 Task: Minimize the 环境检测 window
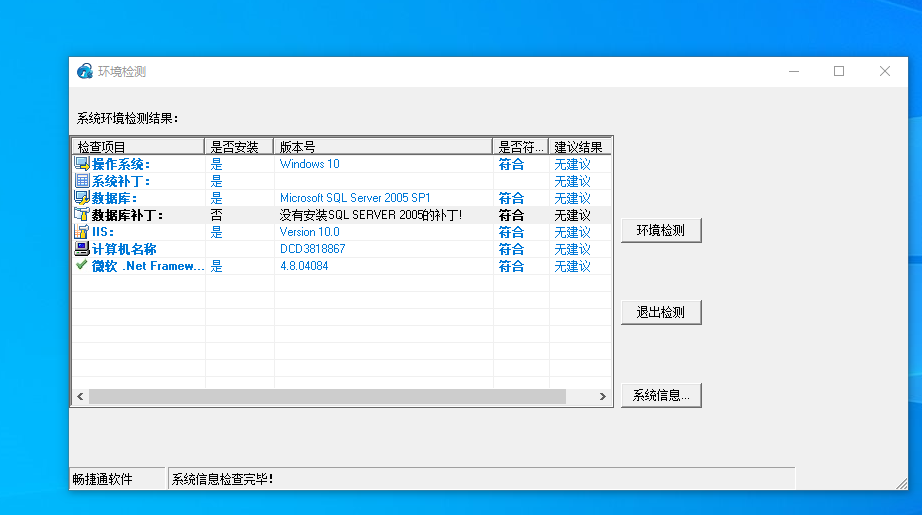pyautogui.click(x=794, y=71)
